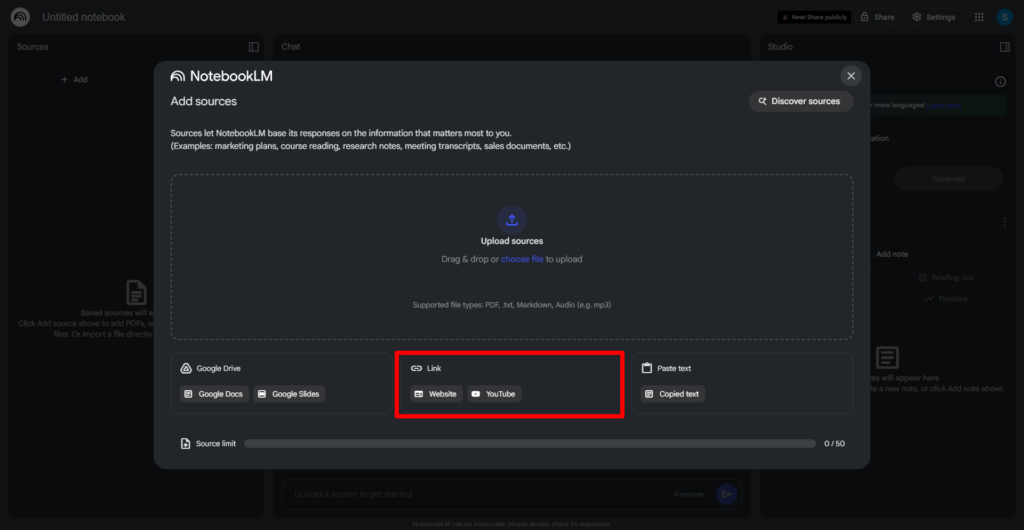The height and width of the screenshot is (530, 1024).
Task: Click the saved notes icon in Studio
Action: coord(888,358)
